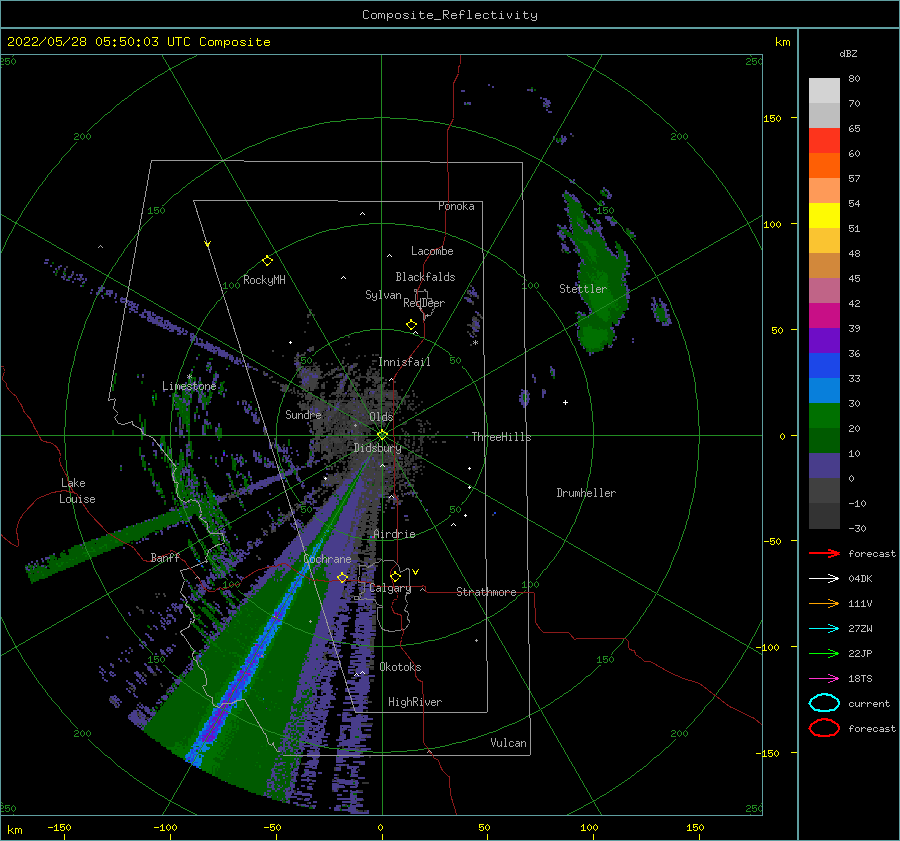Click the 'Sylvan' town label
Viewport: 900px width, 841px height.
pyautogui.click(x=383, y=295)
